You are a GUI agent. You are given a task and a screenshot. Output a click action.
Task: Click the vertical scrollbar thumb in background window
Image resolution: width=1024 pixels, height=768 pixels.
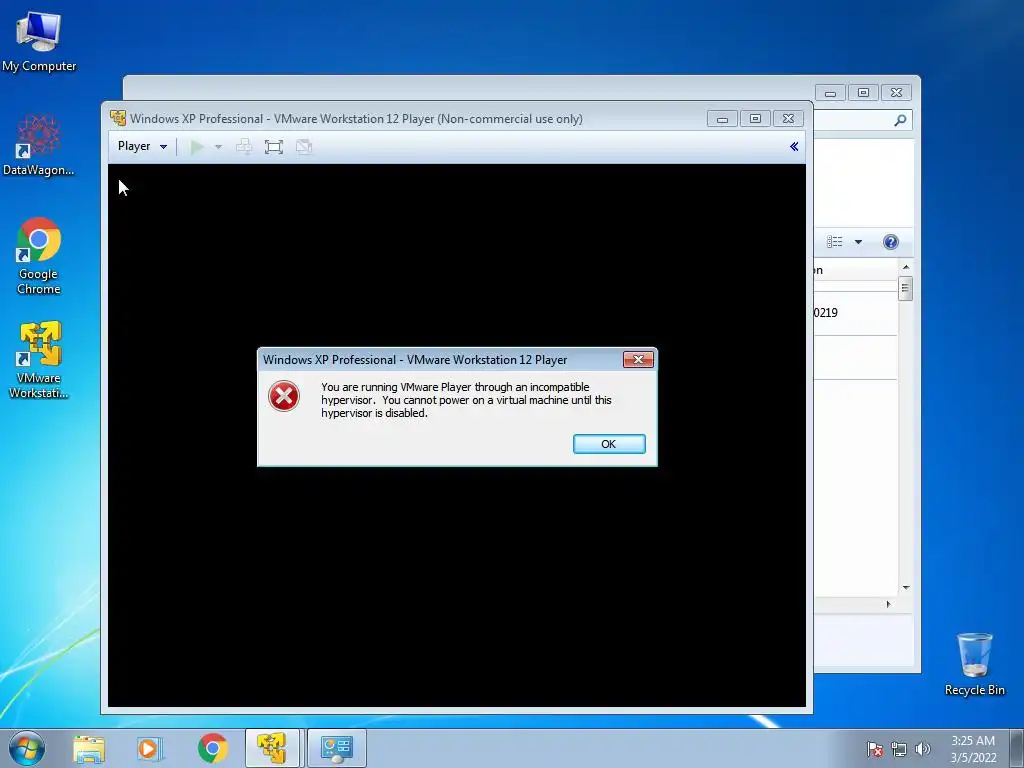(905, 288)
